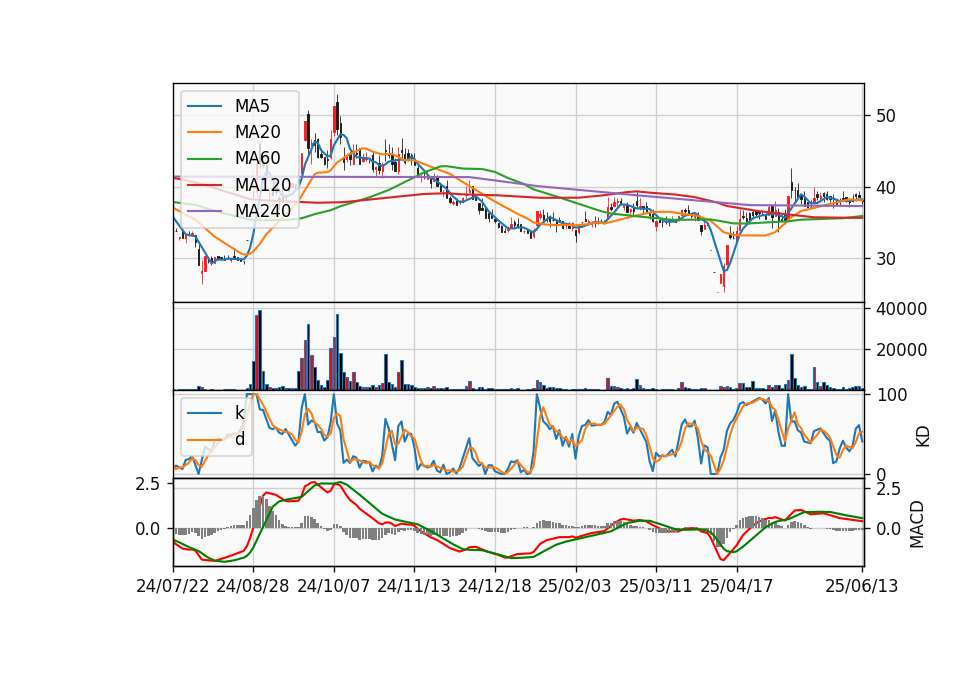
Task: Click the 25/03/11 date axis label
Action: (x=656, y=586)
